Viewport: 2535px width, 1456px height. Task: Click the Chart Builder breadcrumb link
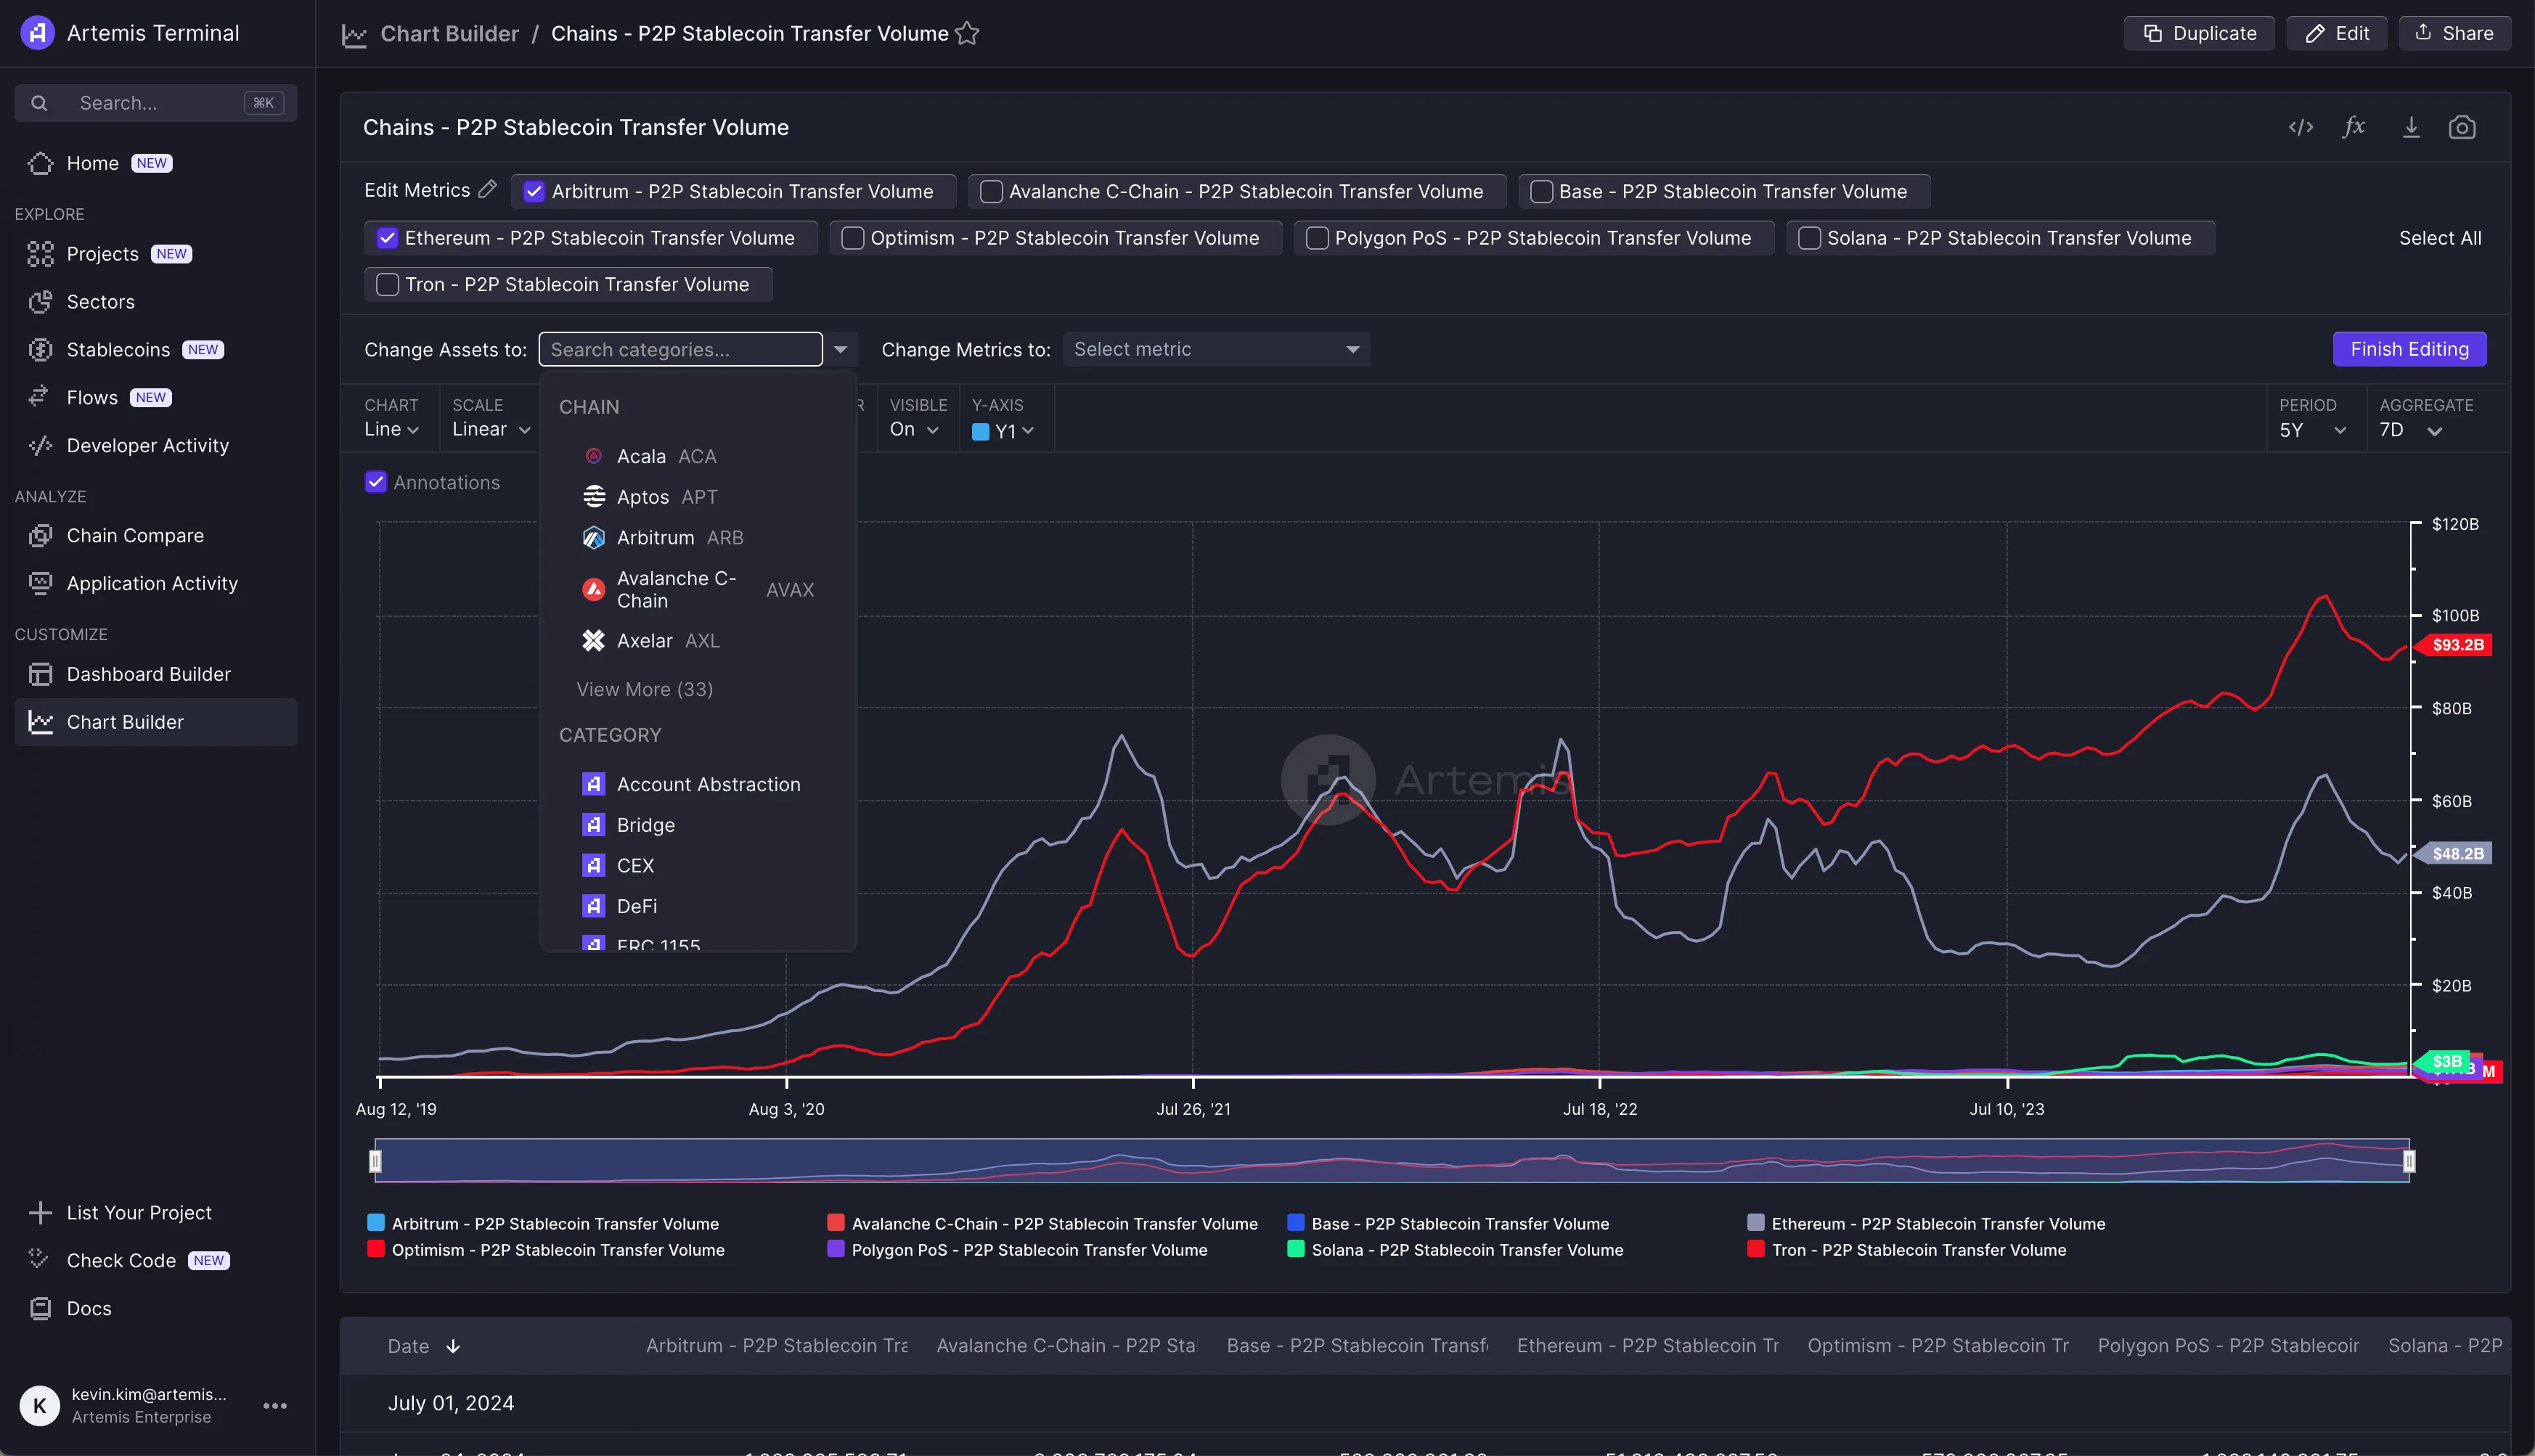point(449,34)
